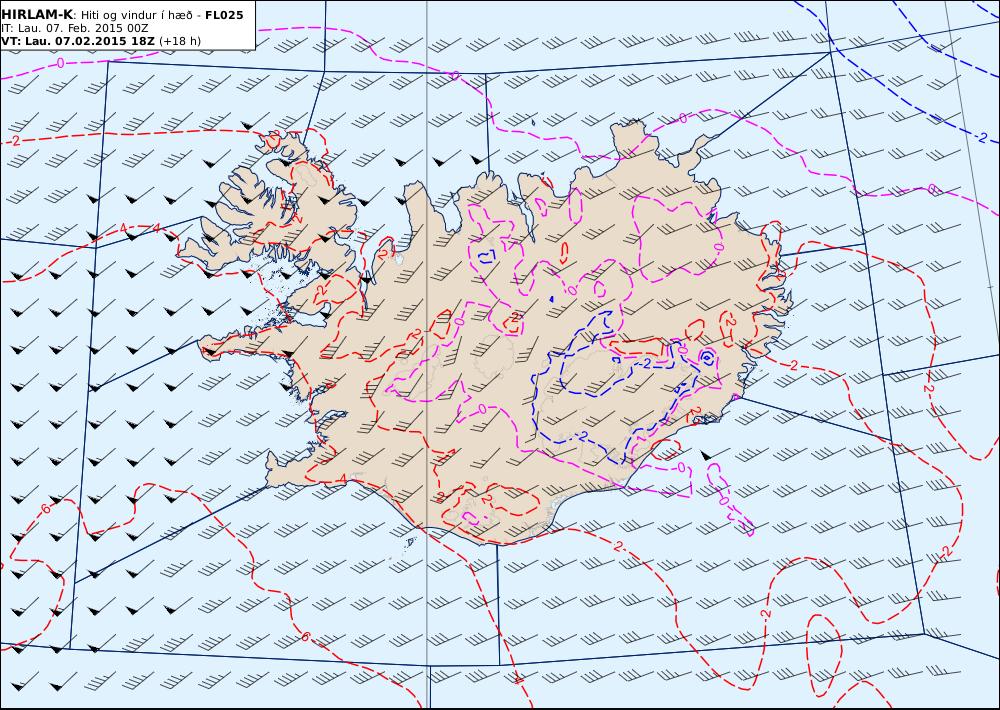Click the 'Hiti og vindur í hæð' caption
This screenshot has height=710, width=1000.
(x=136, y=15)
